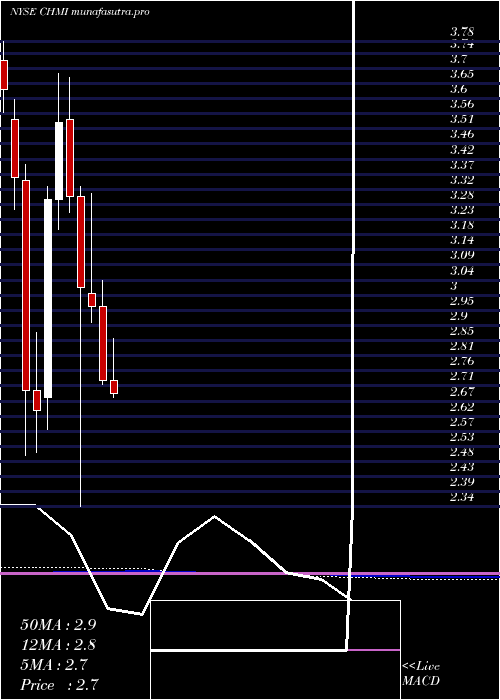Click the 3.14 price axis label
The height and width of the screenshot is (700, 500).
click(x=462, y=240)
